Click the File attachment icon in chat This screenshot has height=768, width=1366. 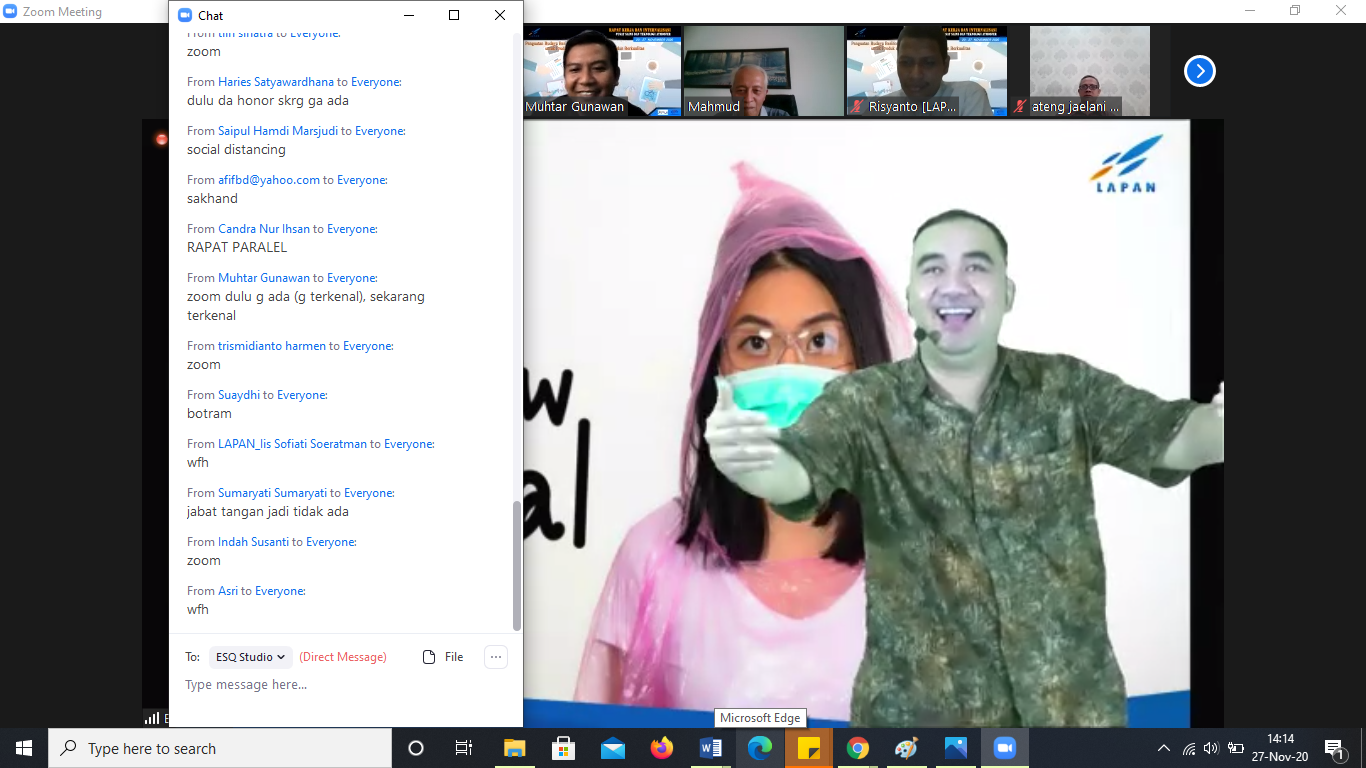(x=430, y=657)
